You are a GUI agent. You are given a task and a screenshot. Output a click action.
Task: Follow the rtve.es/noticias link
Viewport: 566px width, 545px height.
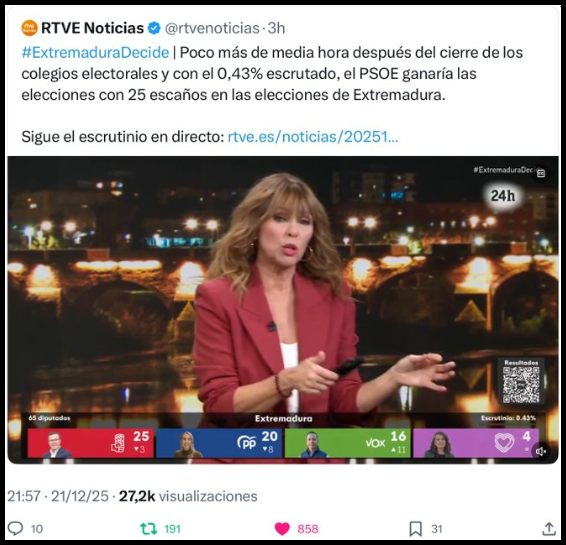point(313,137)
